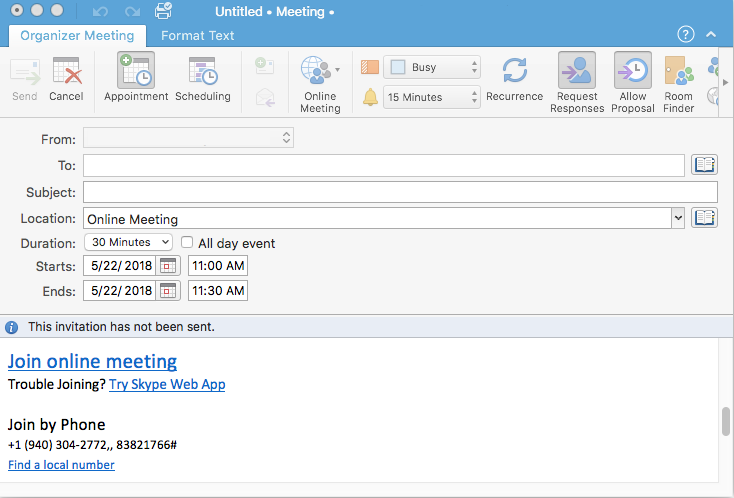
Task: Select the Organizer Meeting tab
Action: (x=77, y=36)
